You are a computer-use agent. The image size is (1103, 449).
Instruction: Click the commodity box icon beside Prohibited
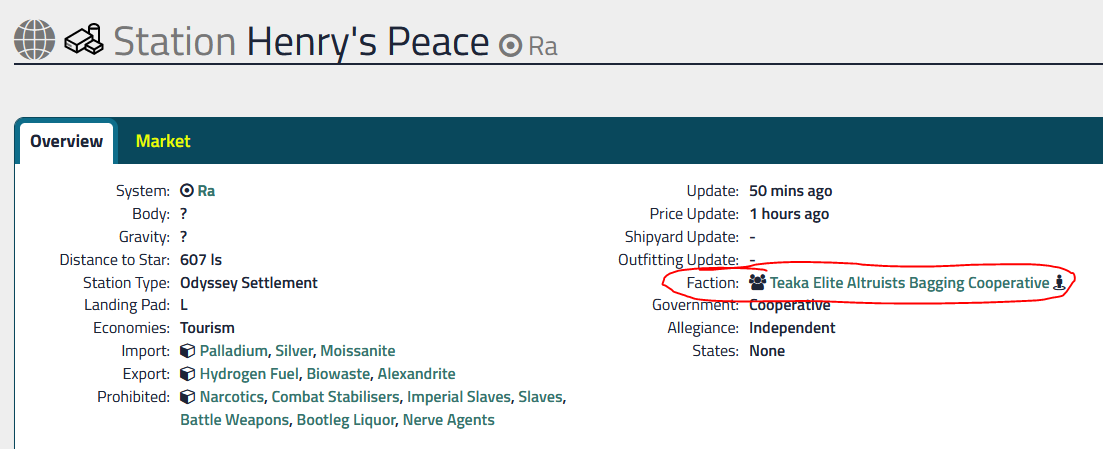coord(187,397)
